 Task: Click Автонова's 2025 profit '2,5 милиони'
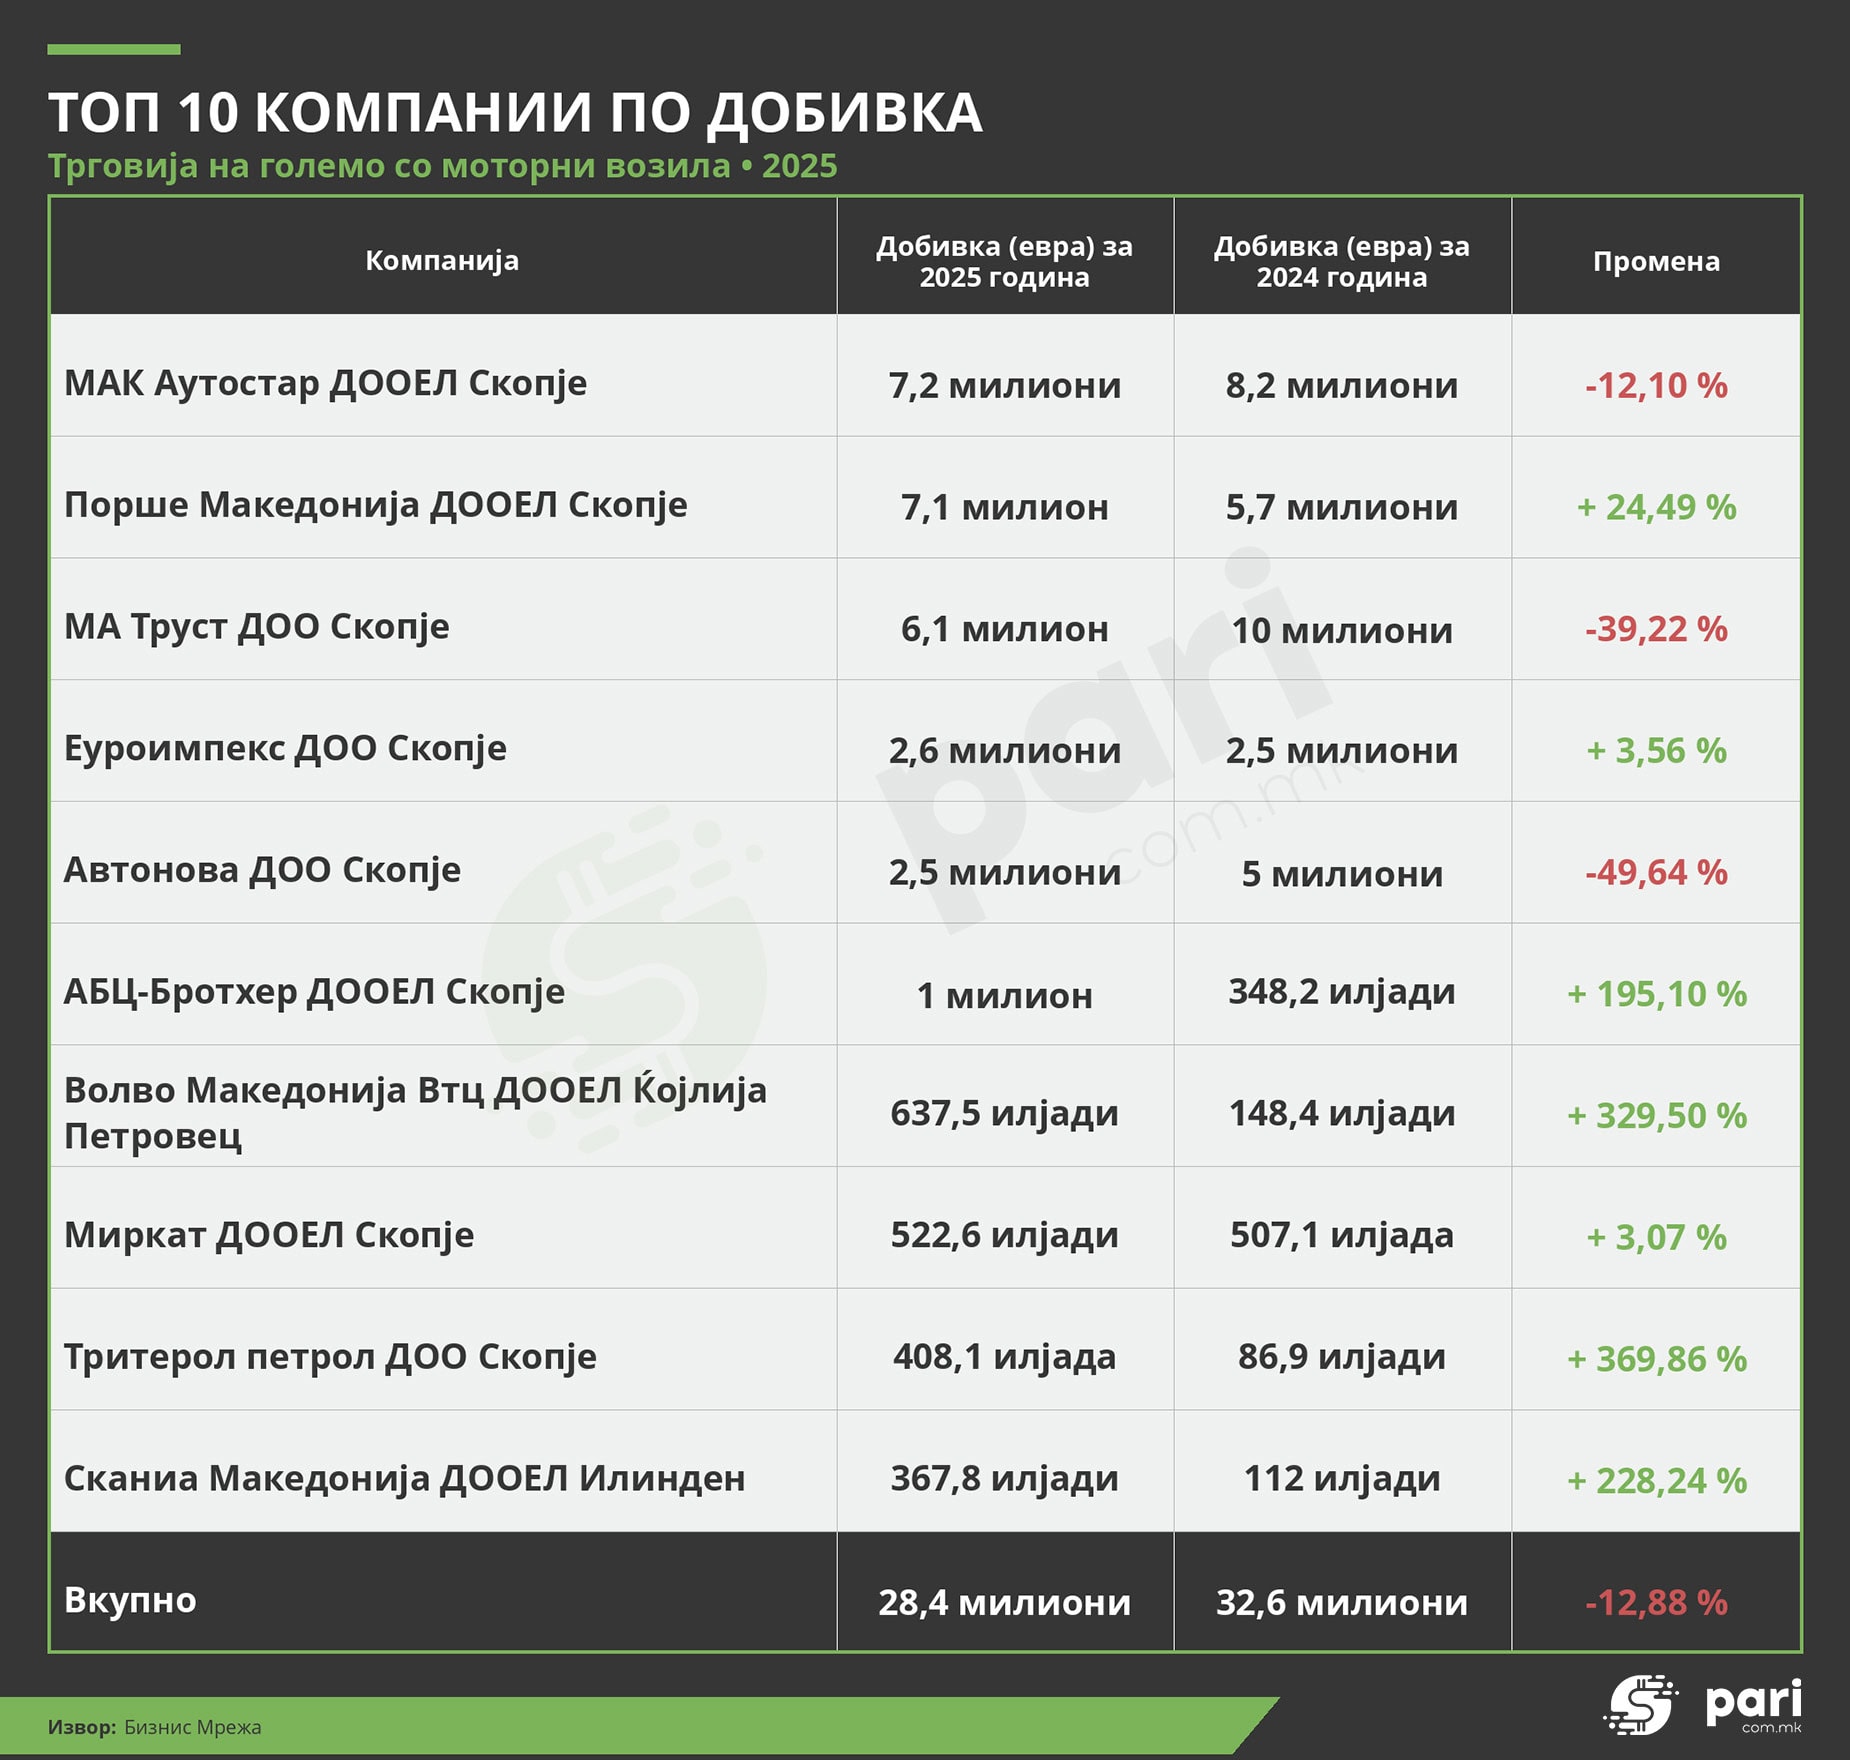(x=1005, y=872)
